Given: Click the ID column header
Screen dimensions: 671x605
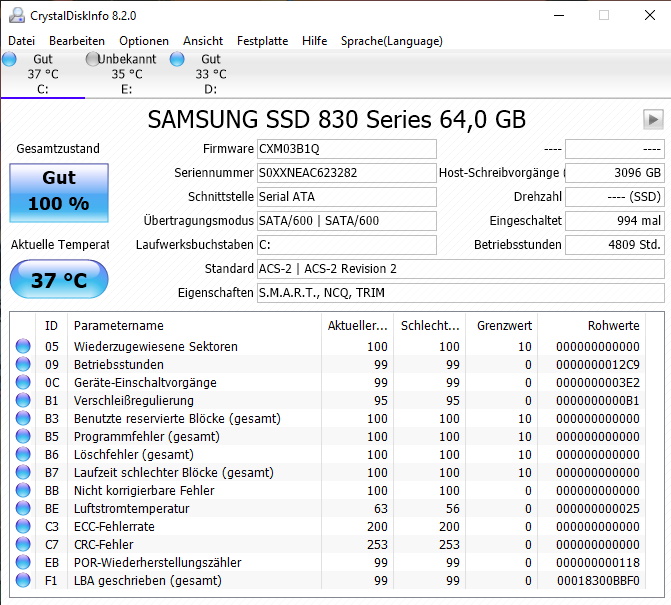Looking at the screenshot, I should 51,326.
